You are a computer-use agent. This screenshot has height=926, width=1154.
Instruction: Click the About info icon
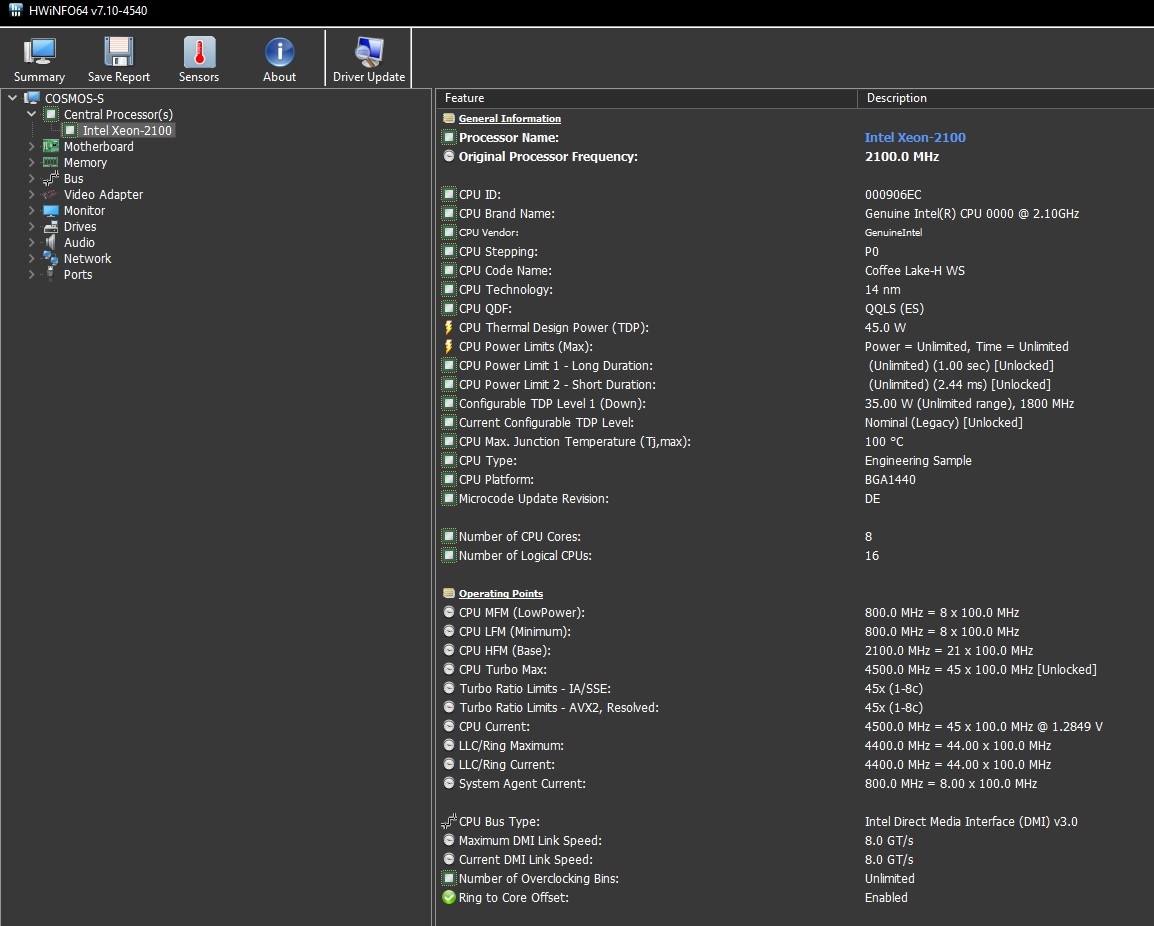pyautogui.click(x=279, y=58)
